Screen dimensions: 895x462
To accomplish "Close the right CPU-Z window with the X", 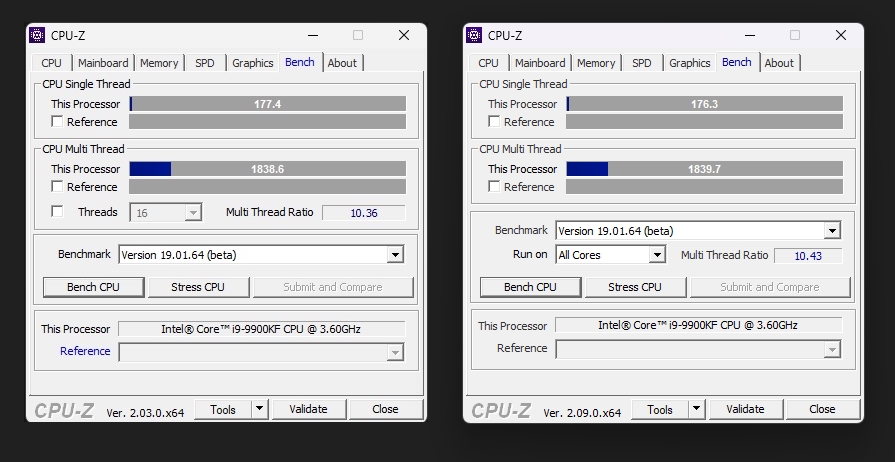I will point(841,35).
